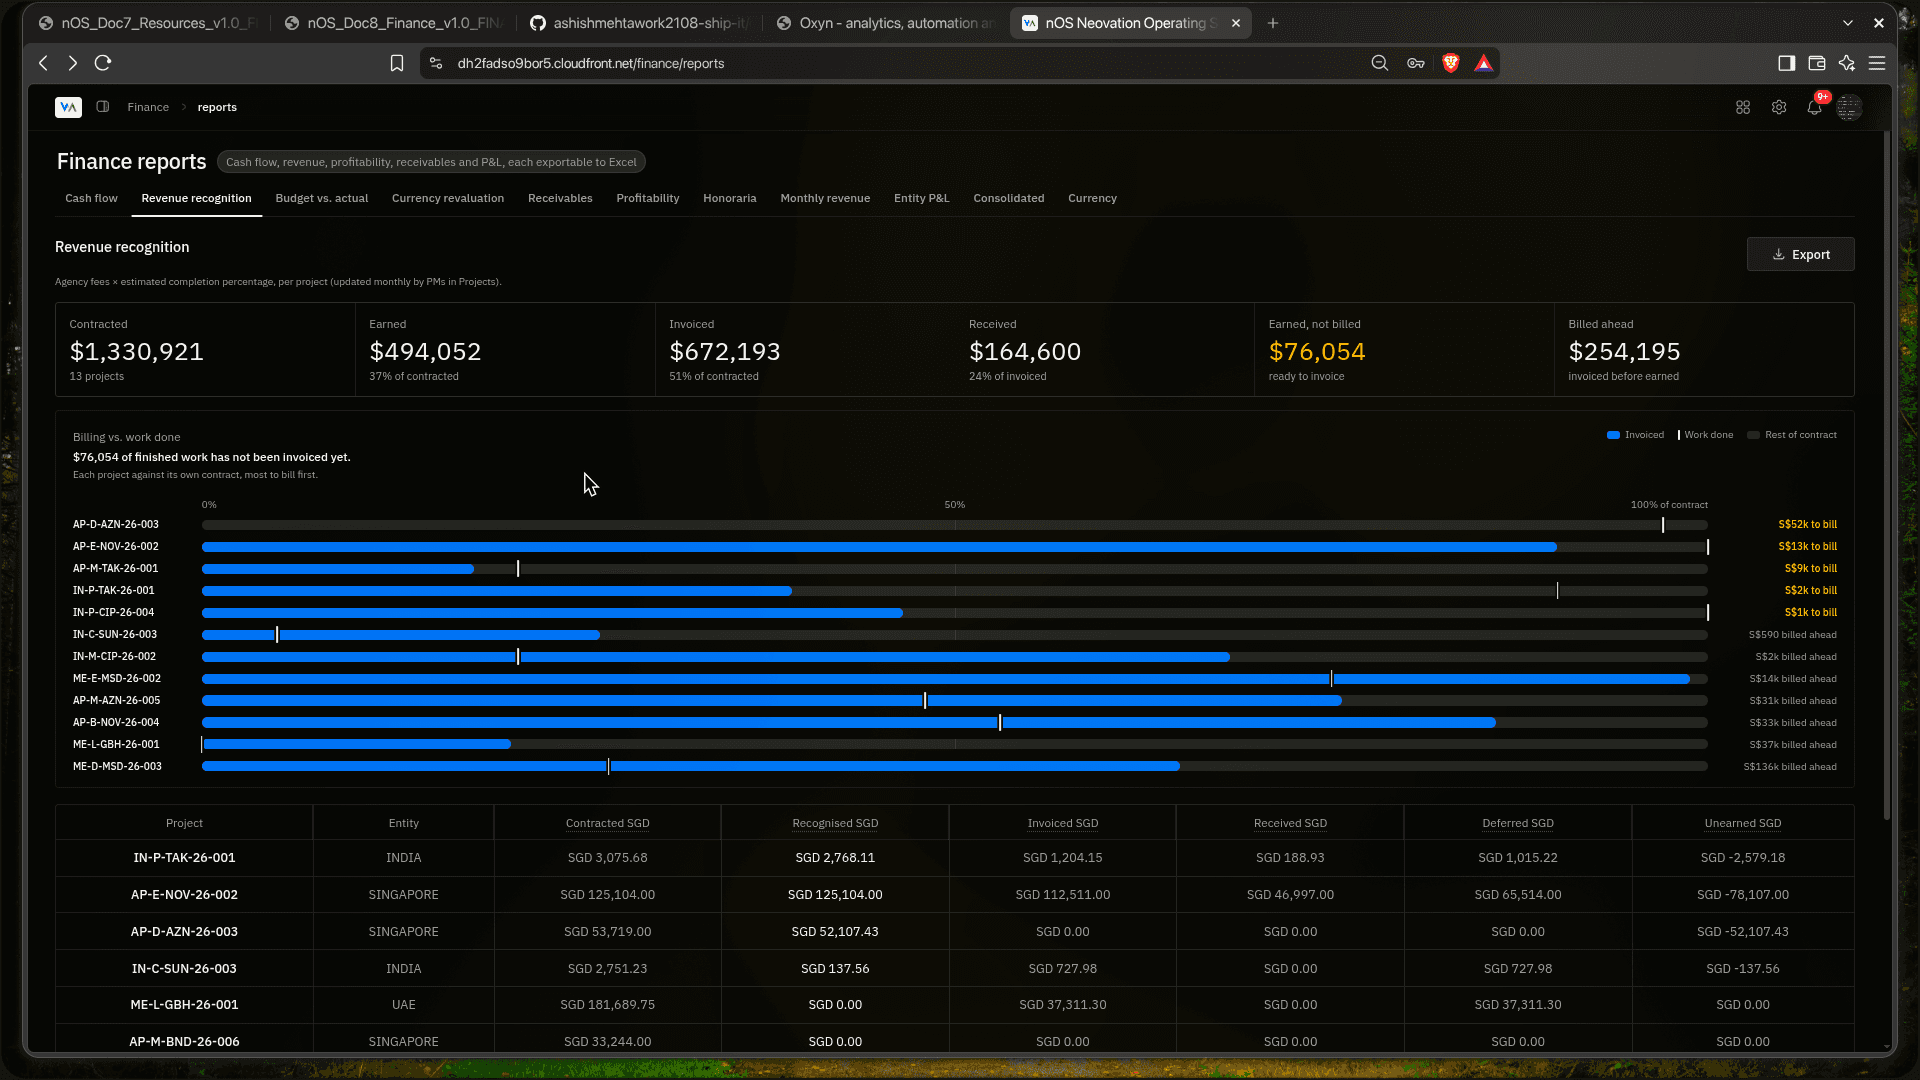This screenshot has width=1920, height=1080.
Task: Reload the page
Action: 103,63
